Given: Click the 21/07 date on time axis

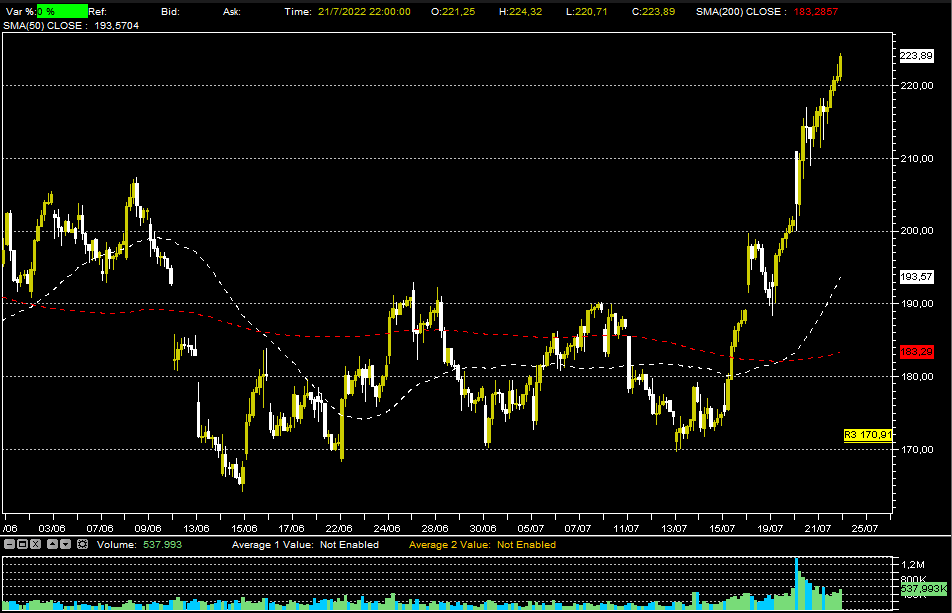Looking at the screenshot, I should [816, 528].
